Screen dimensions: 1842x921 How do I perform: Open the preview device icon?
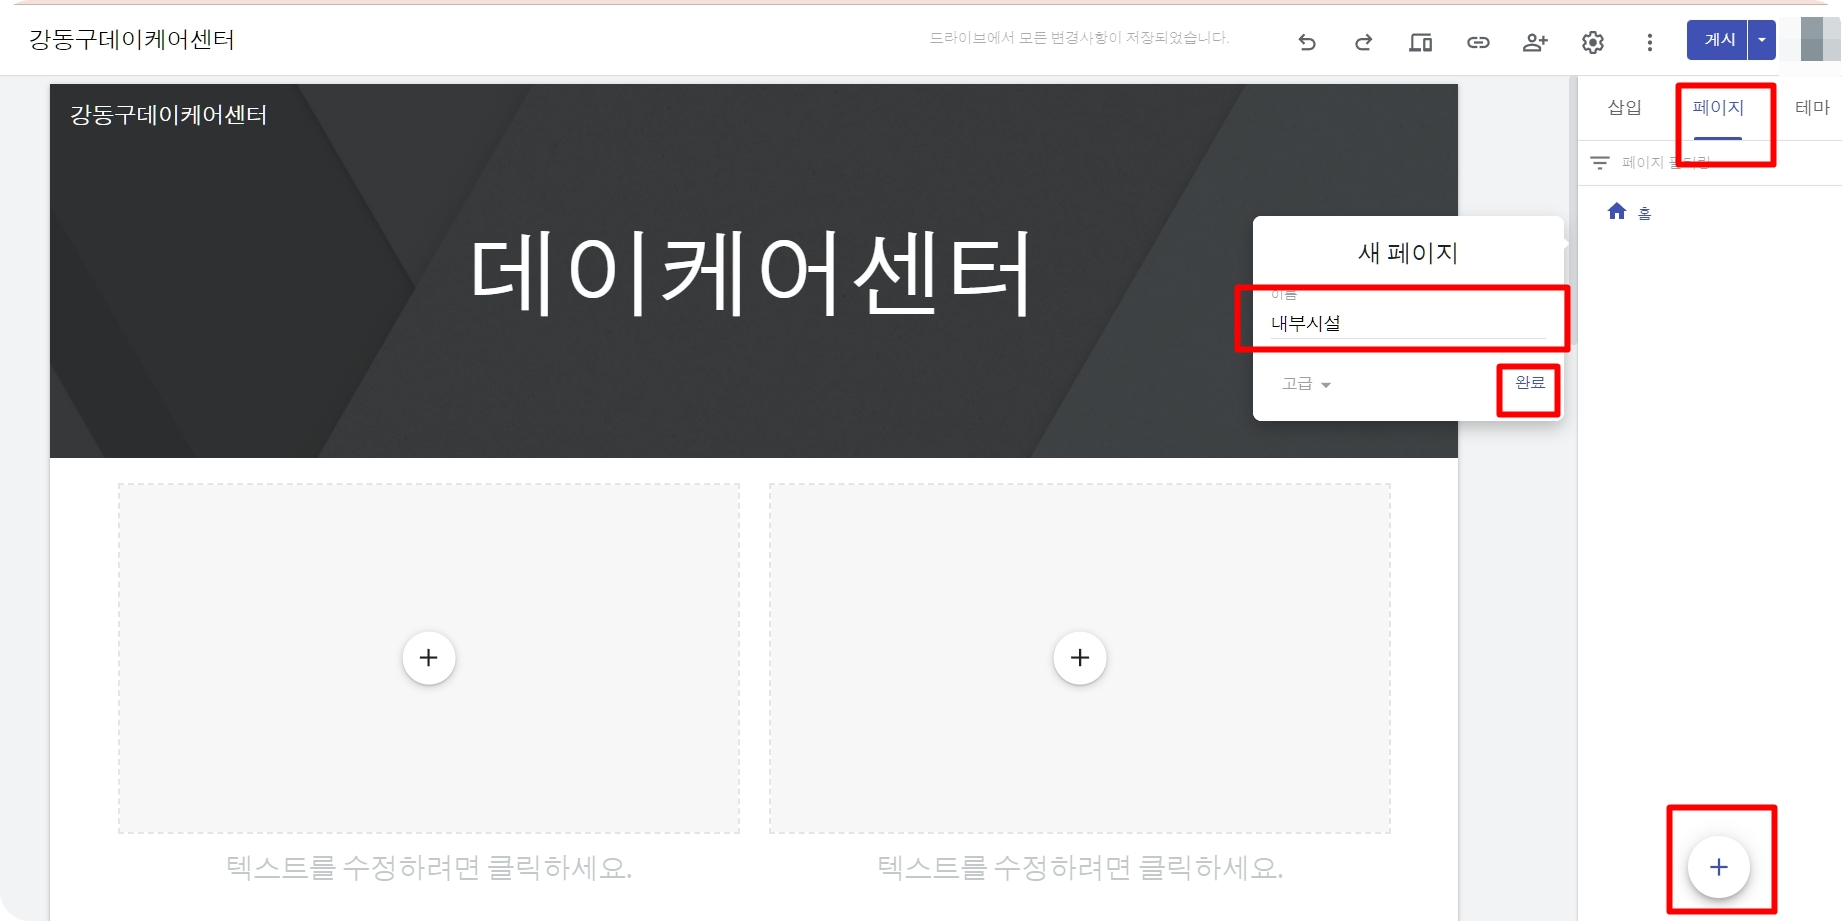1420,42
